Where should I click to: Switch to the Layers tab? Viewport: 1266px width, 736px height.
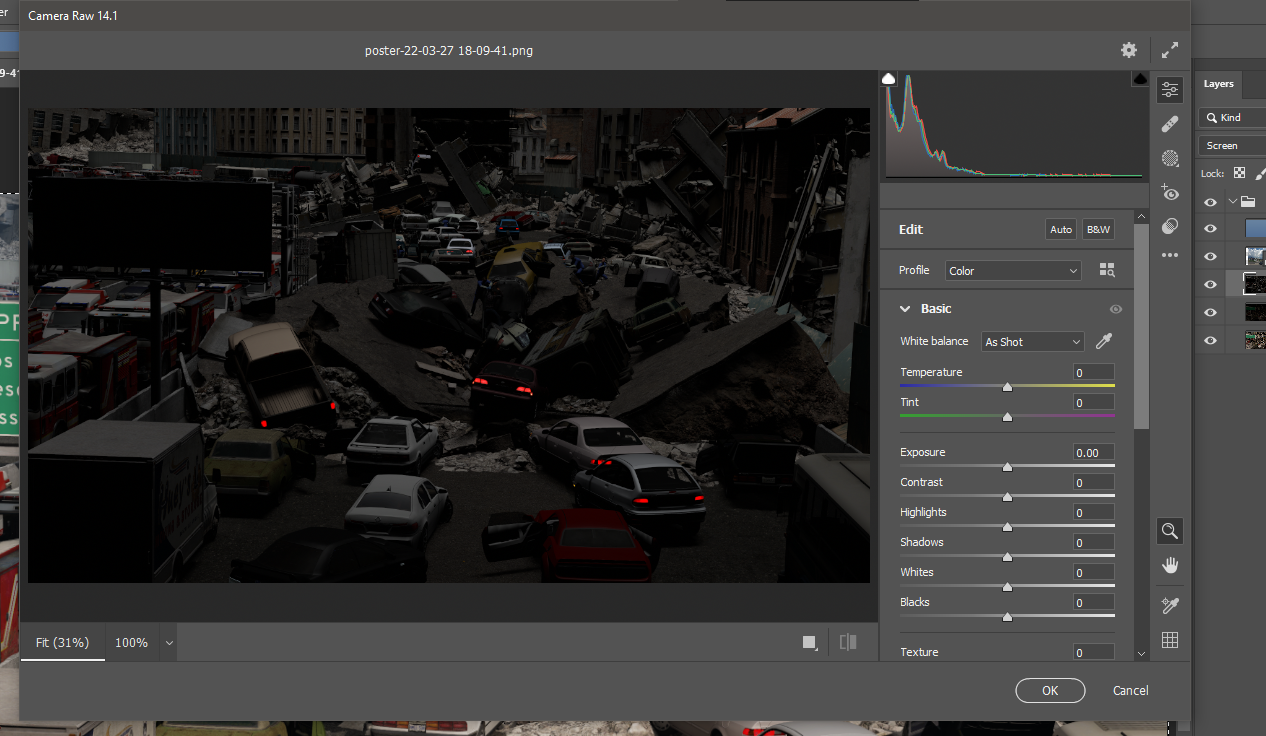click(1218, 84)
